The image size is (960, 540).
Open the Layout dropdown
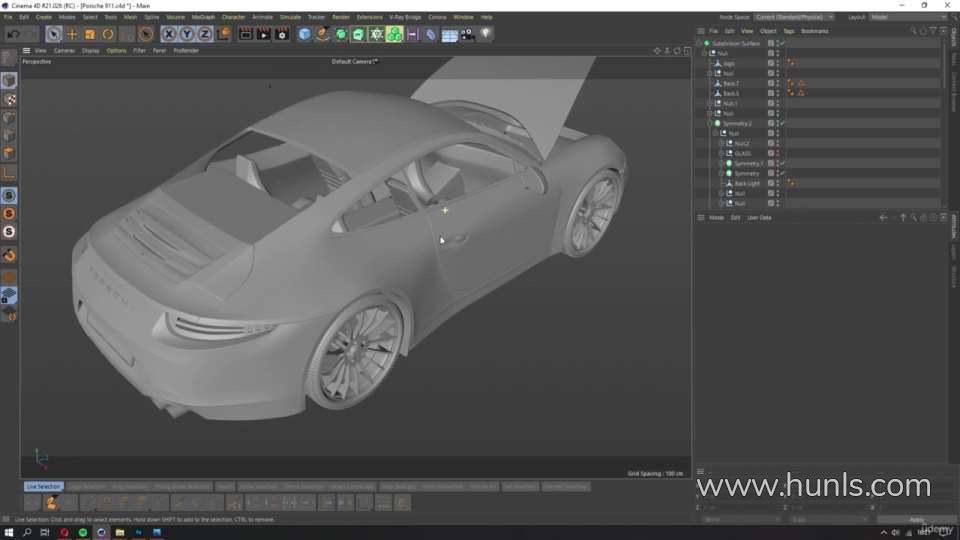tap(906, 17)
